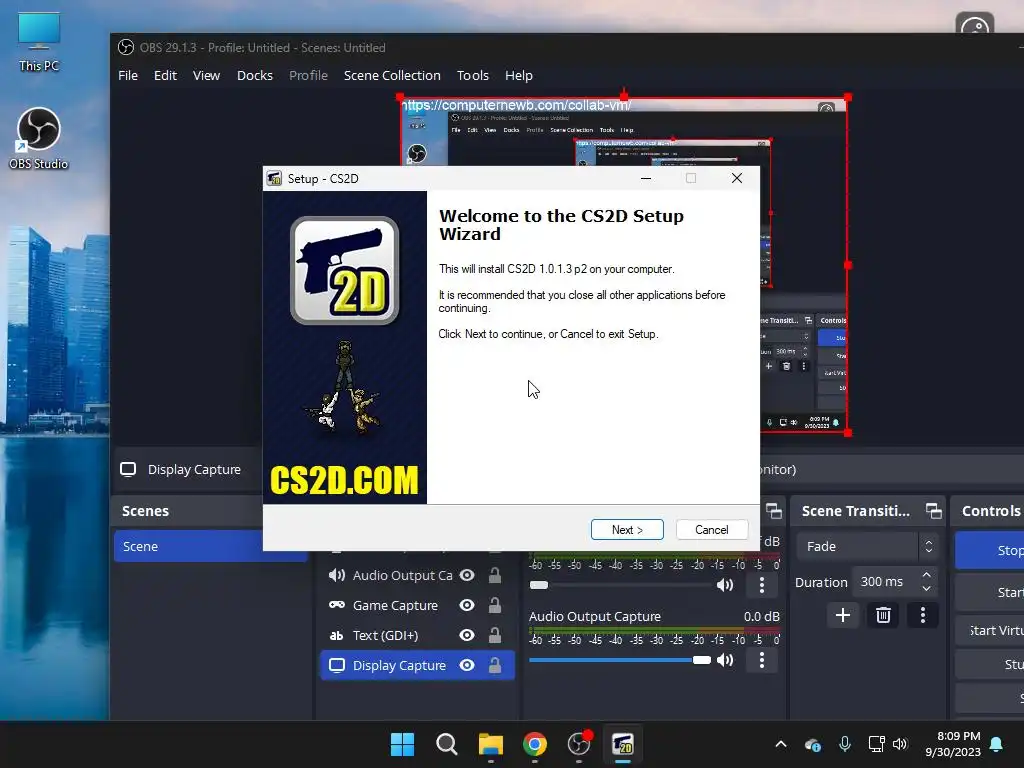Select Game Capture source row
1024x768 pixels.
pos(417,605)
